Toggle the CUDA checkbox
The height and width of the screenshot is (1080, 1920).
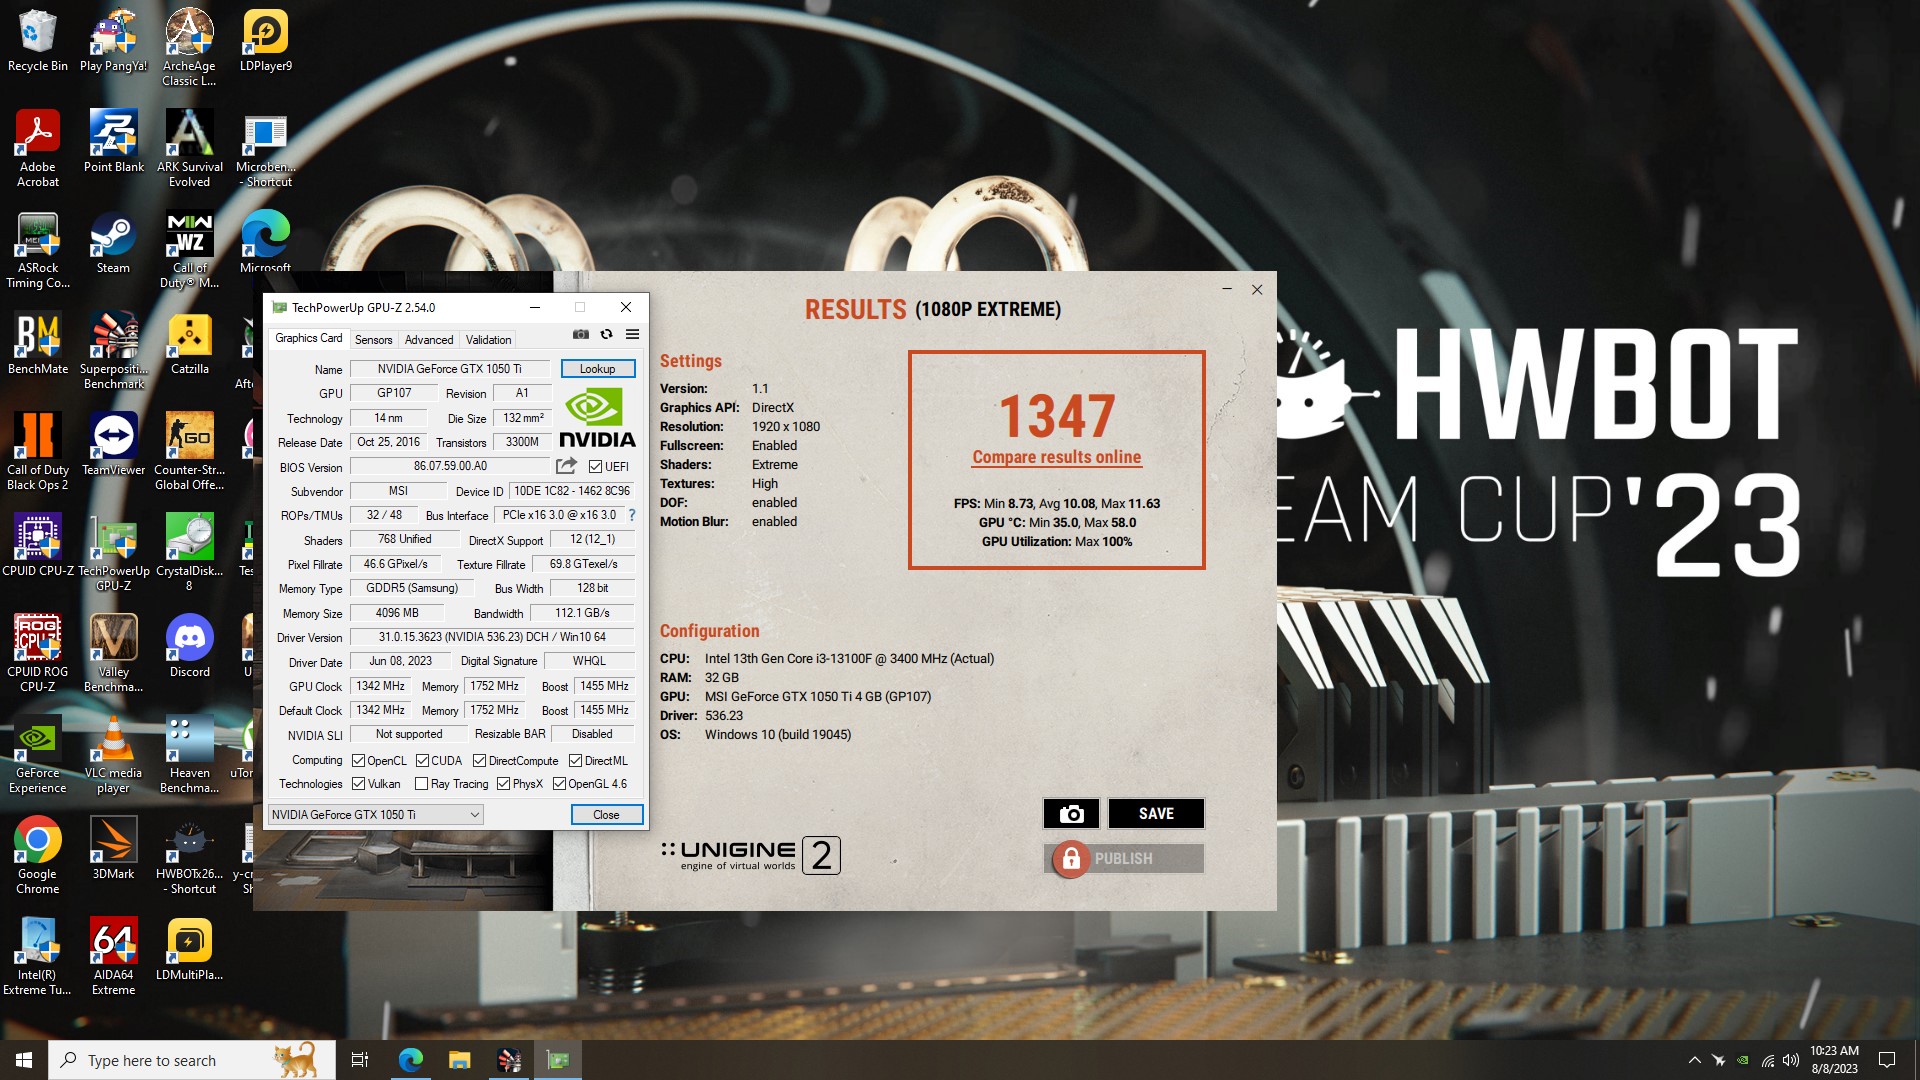422,761
